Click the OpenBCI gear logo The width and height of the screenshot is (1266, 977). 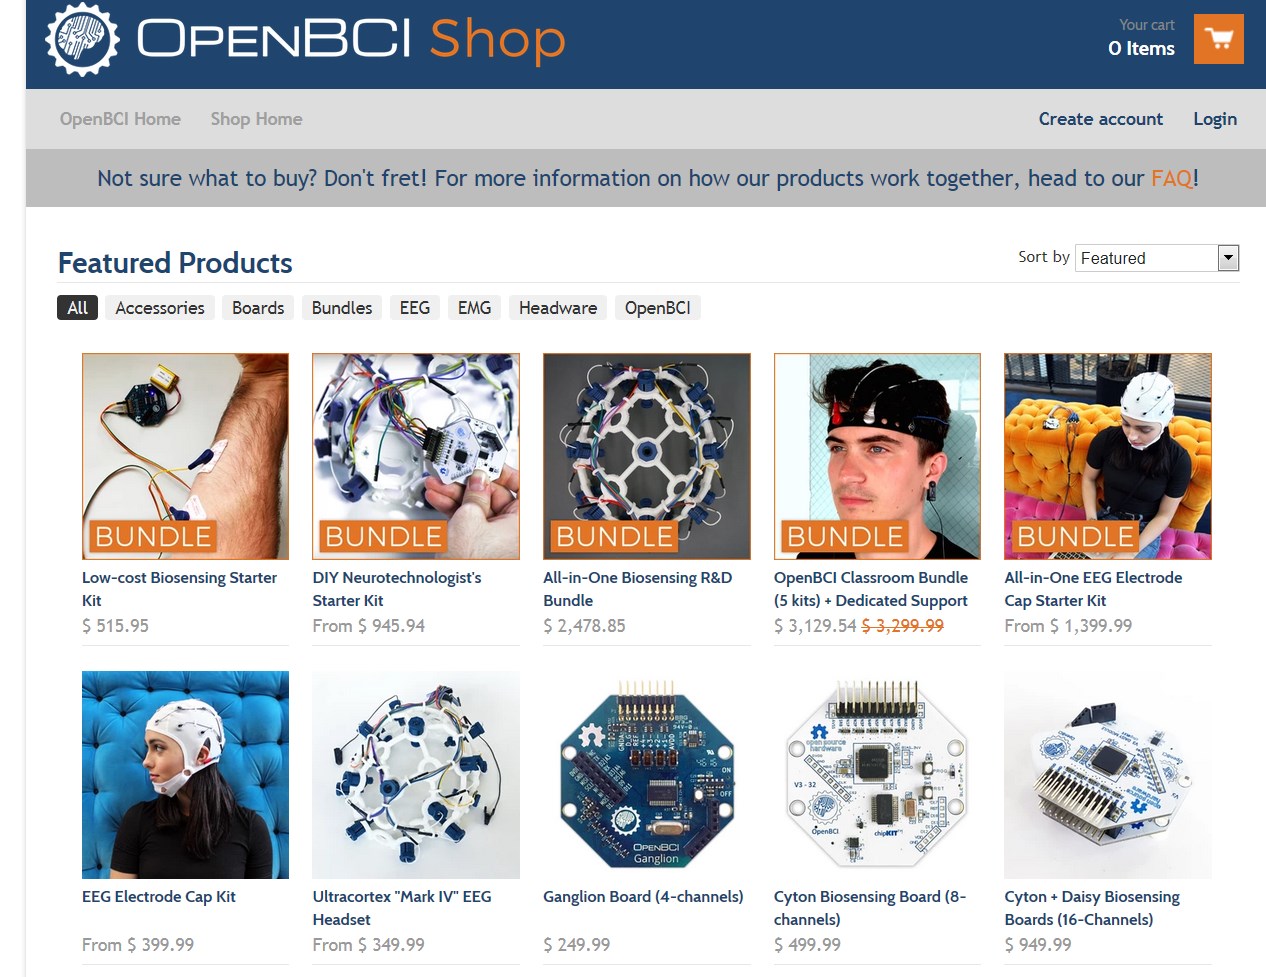[x=82, y=39]
